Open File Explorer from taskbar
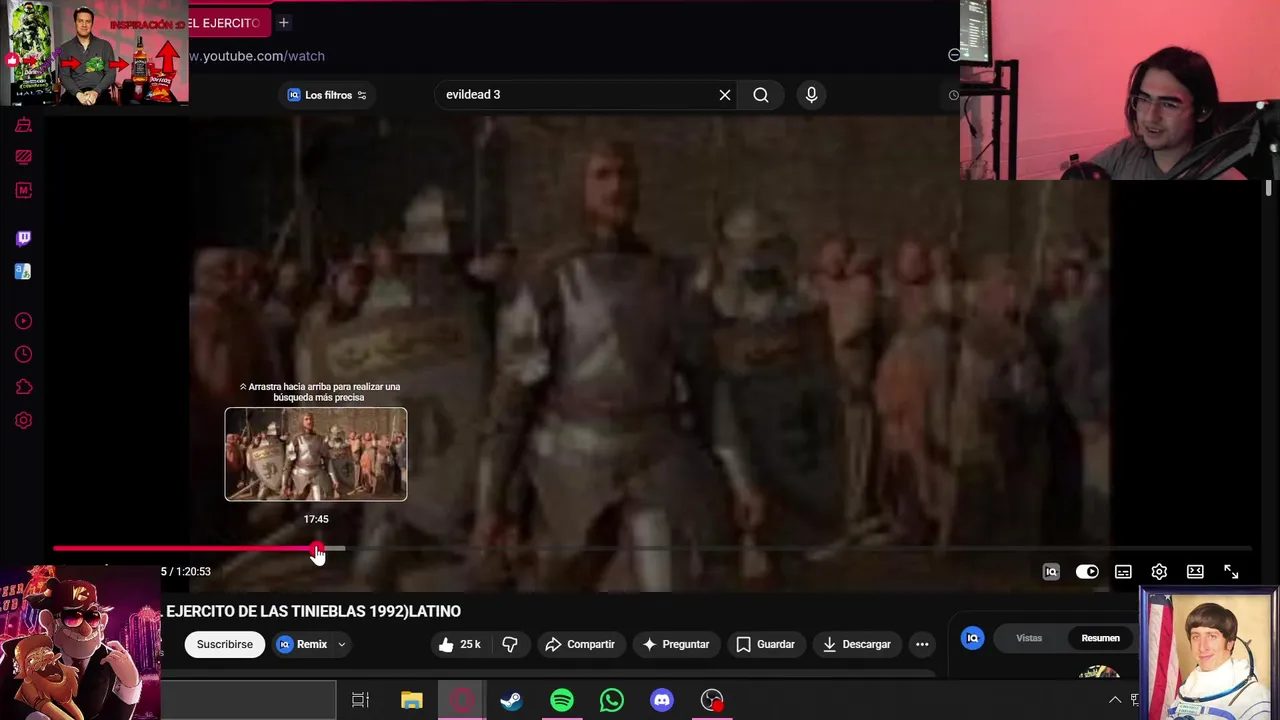This screenshot has width=1280, height=720. click(412, 700)
